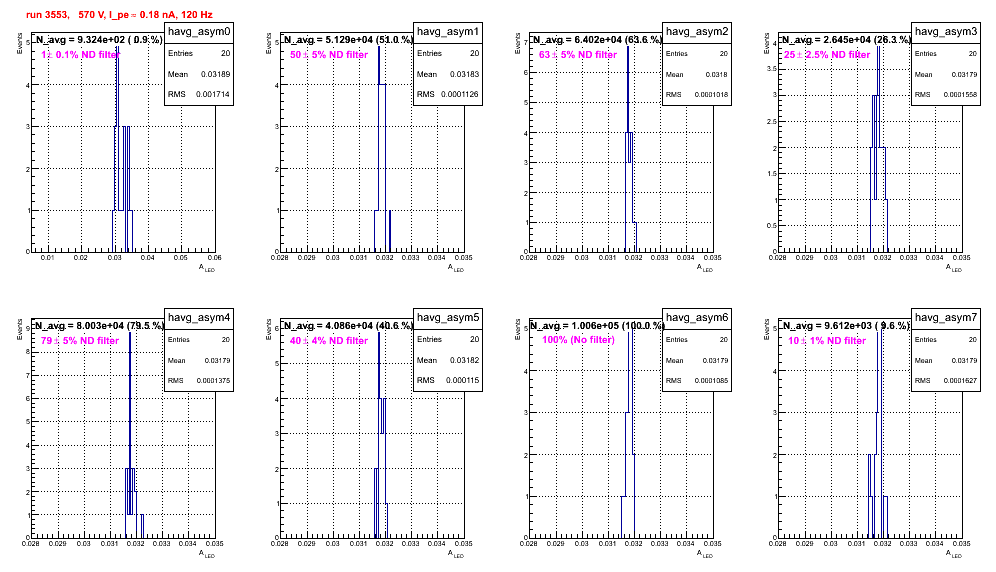Viewport: 996px width, 572px height.
Task: Click the histogram peak in havg_asym0 plot
Action: pos(118,48)
